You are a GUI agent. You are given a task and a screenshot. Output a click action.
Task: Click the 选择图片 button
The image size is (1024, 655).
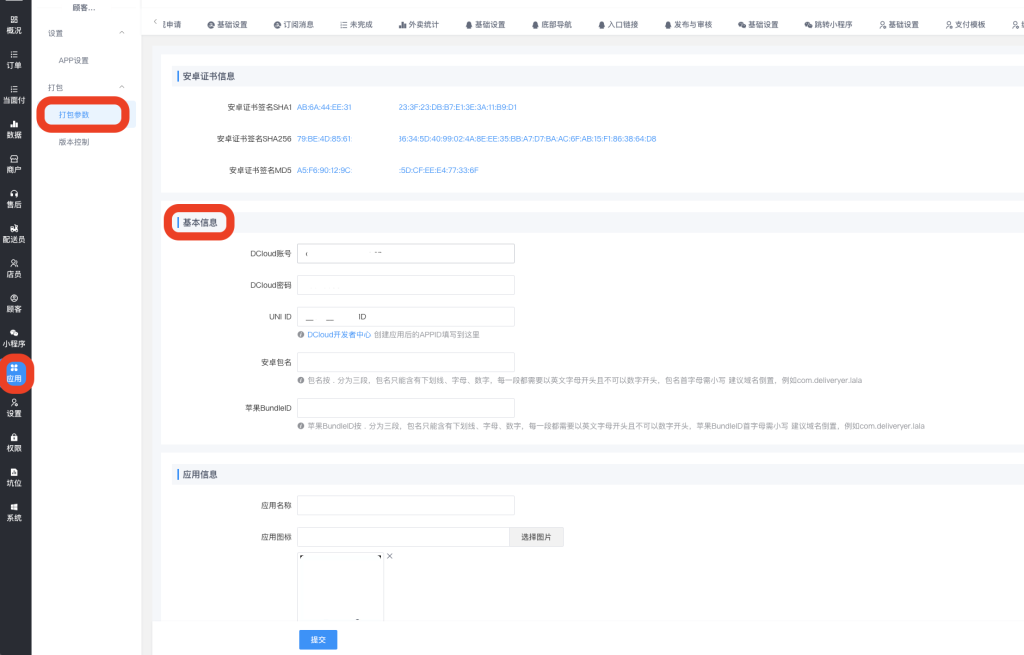coord(536,537)
